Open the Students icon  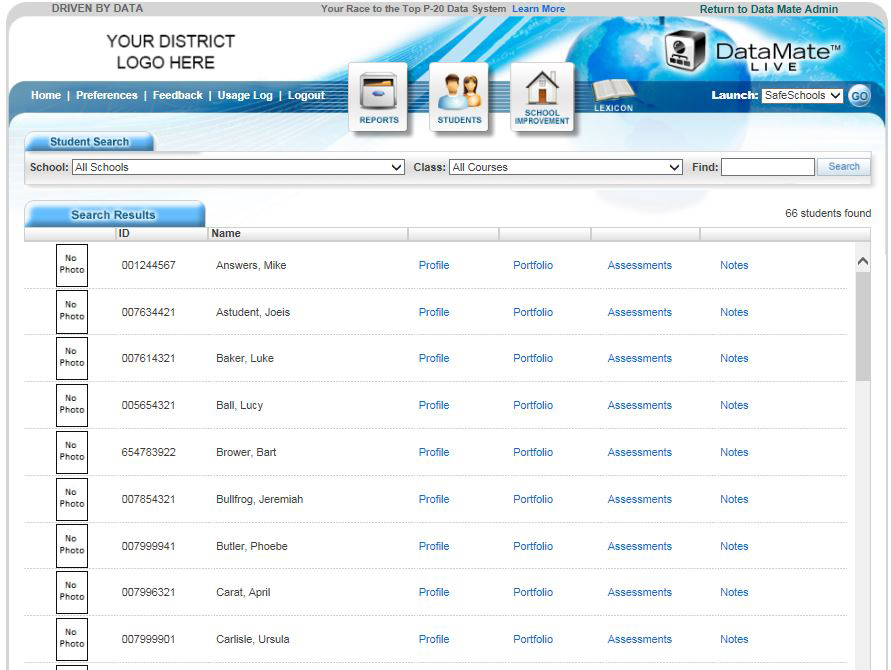[x=459, y=96]
